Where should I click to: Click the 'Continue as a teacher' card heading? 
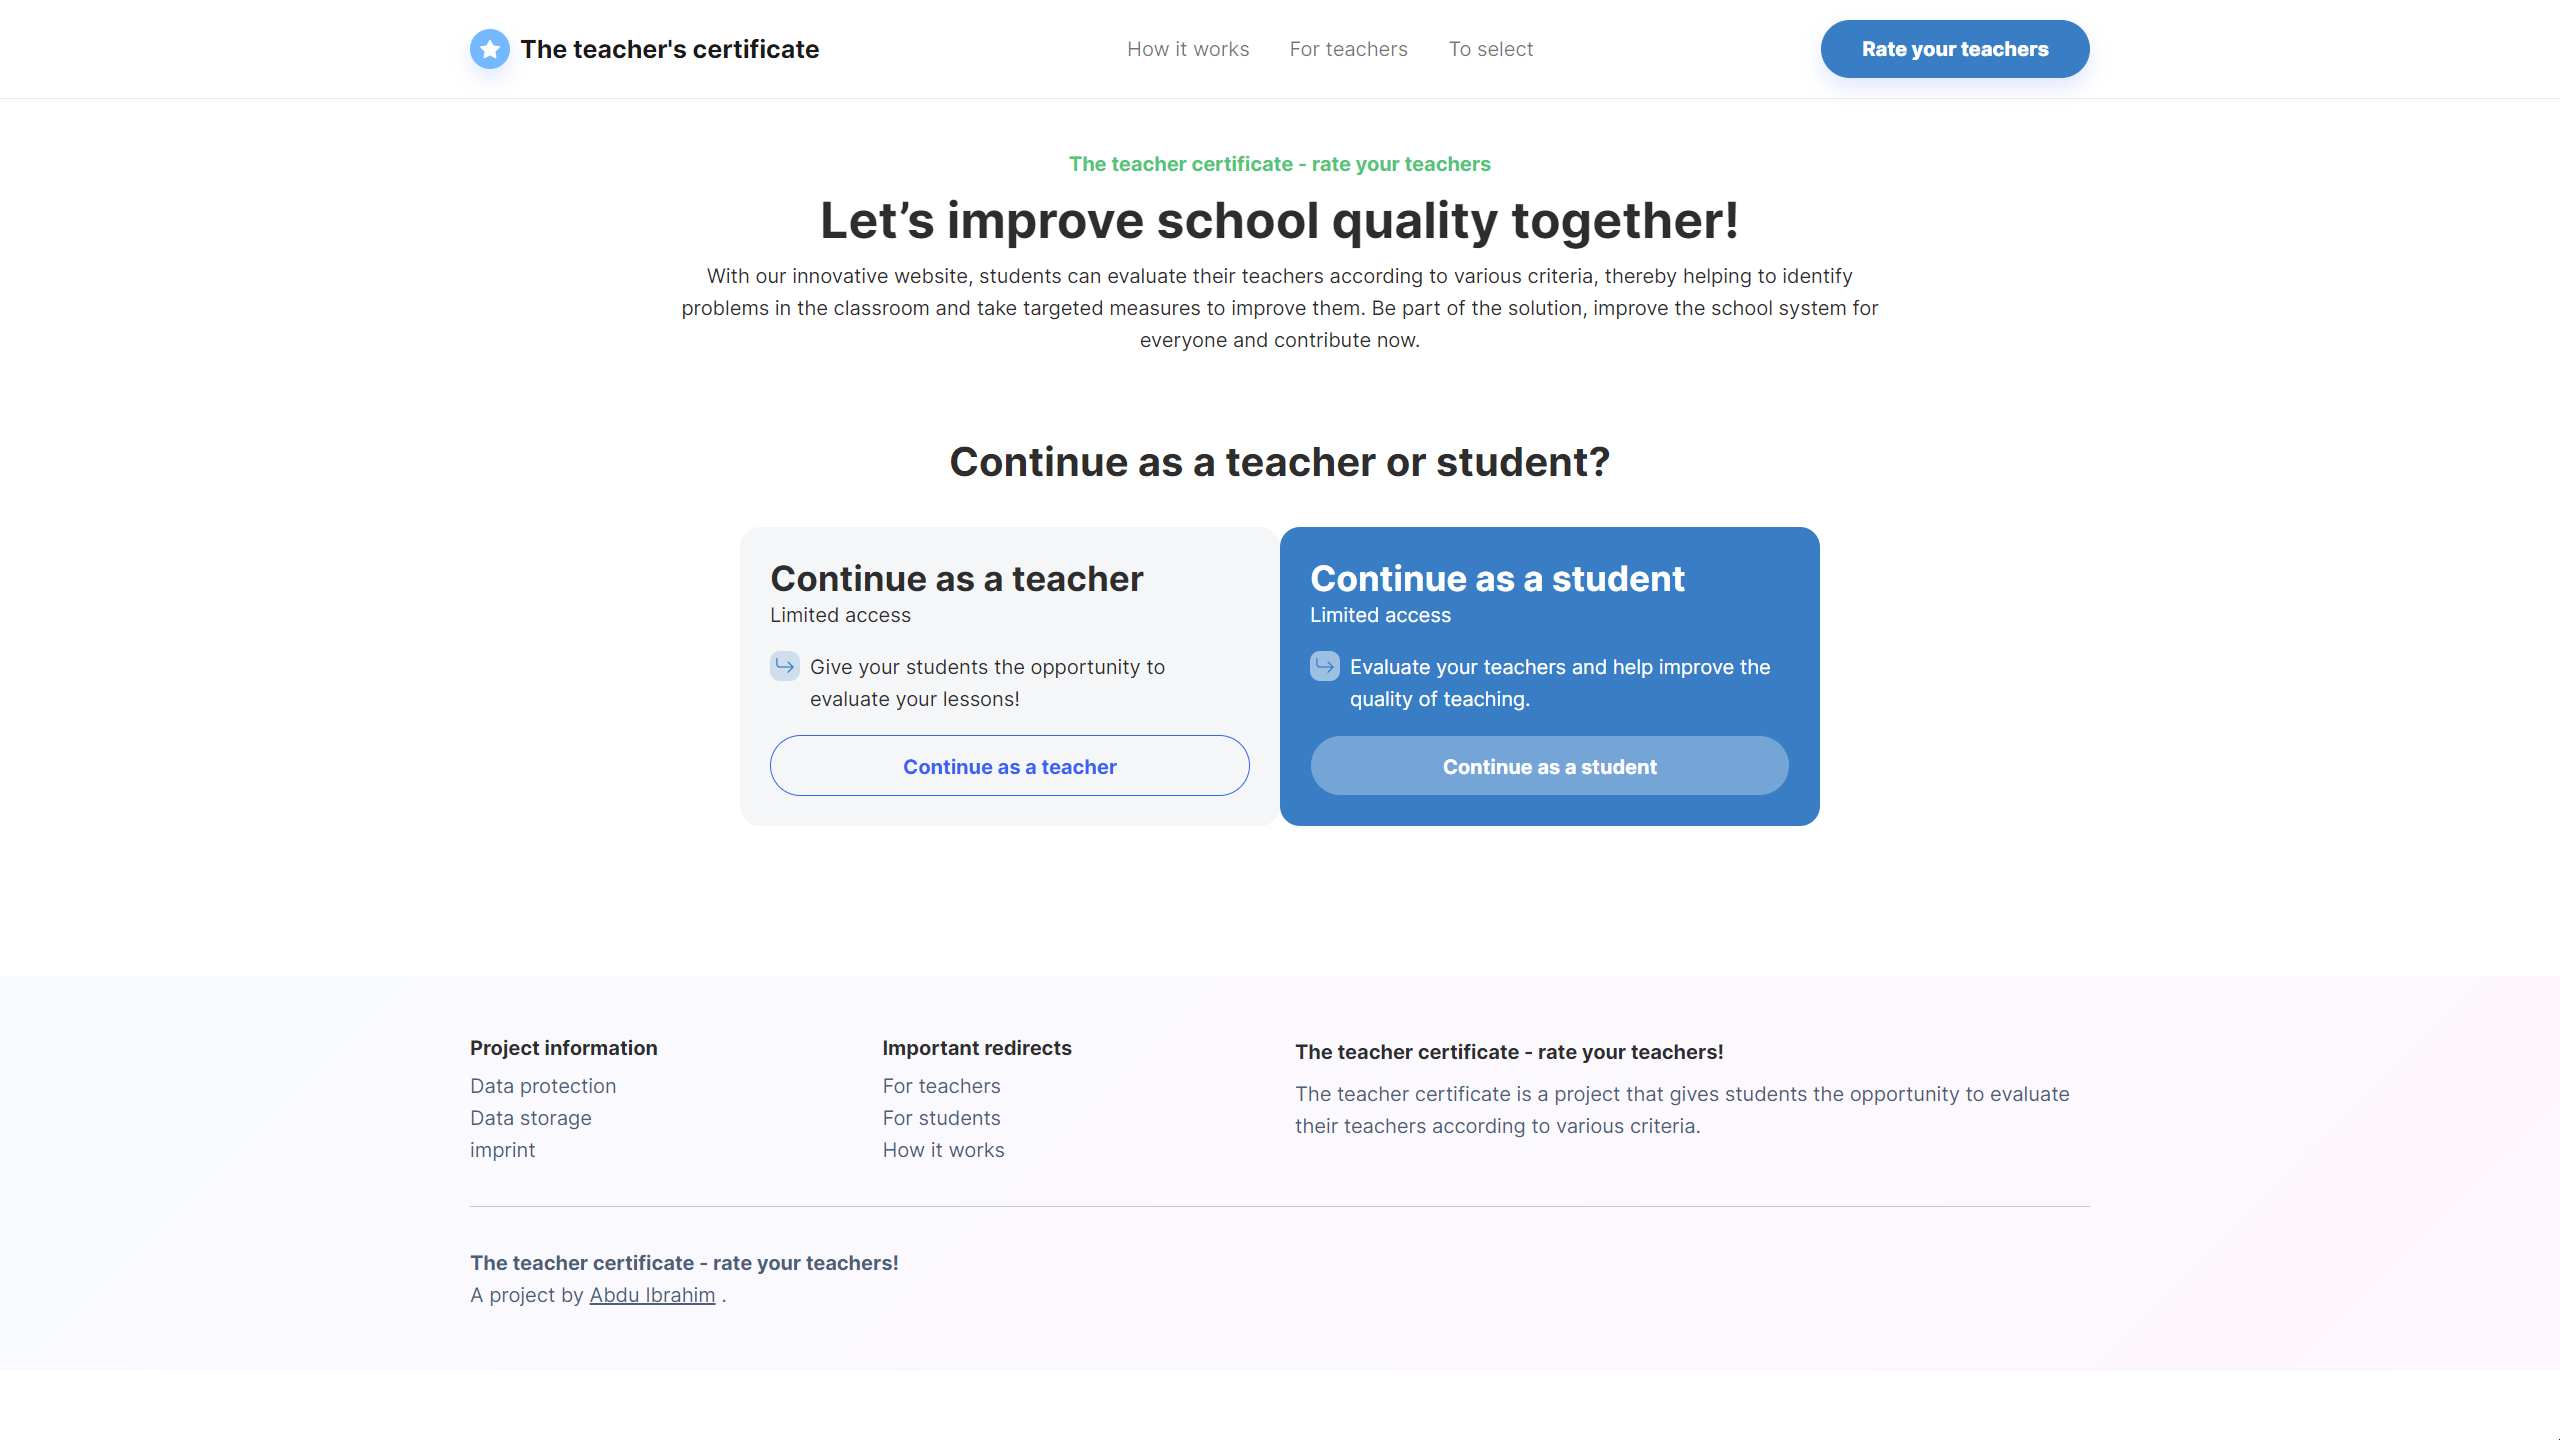(x=956, y=579)
